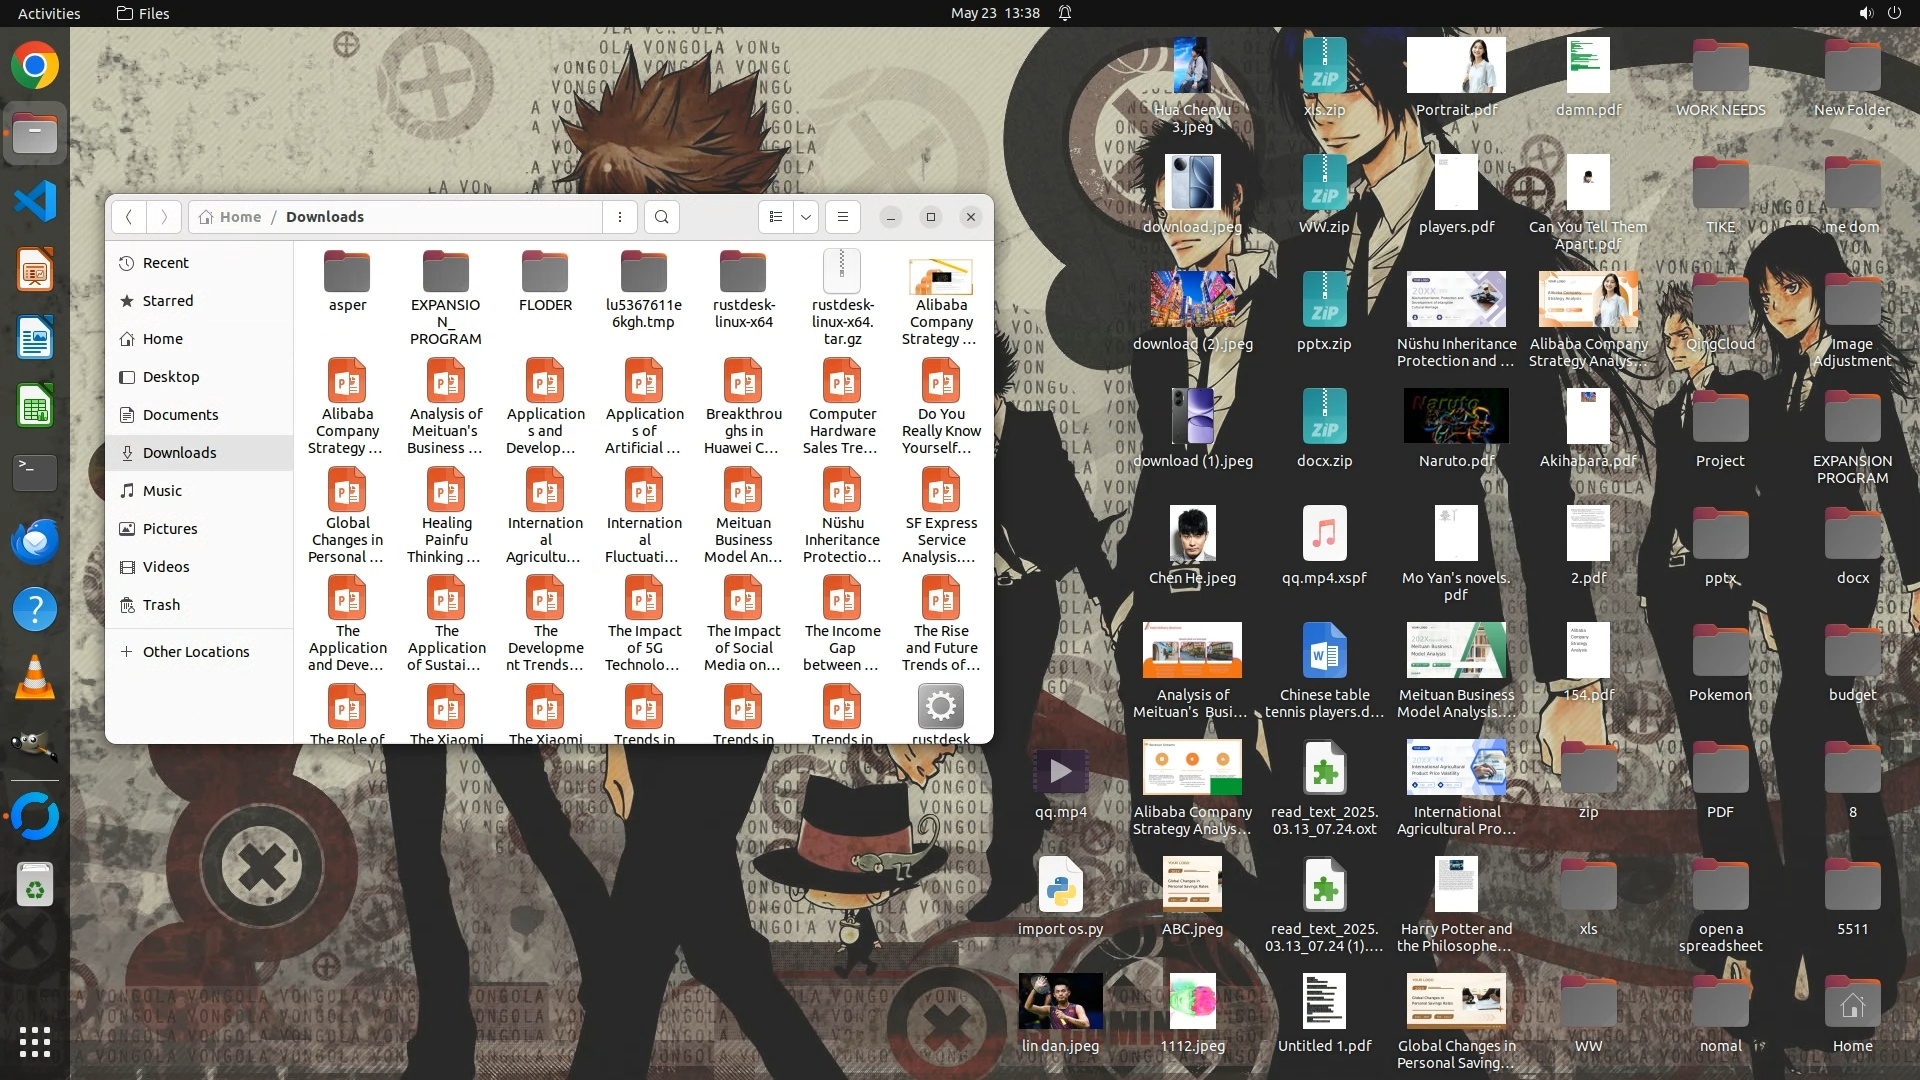The image size is (1920, 1080).
Task: Open Google Chrome from the dock
Action: pos(35,66)
